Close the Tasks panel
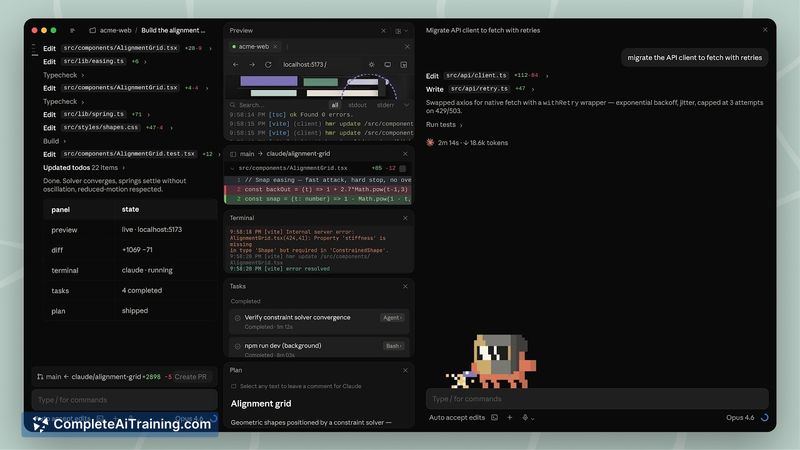Viewport: 800px width, 450px height. tap(405, 287)
